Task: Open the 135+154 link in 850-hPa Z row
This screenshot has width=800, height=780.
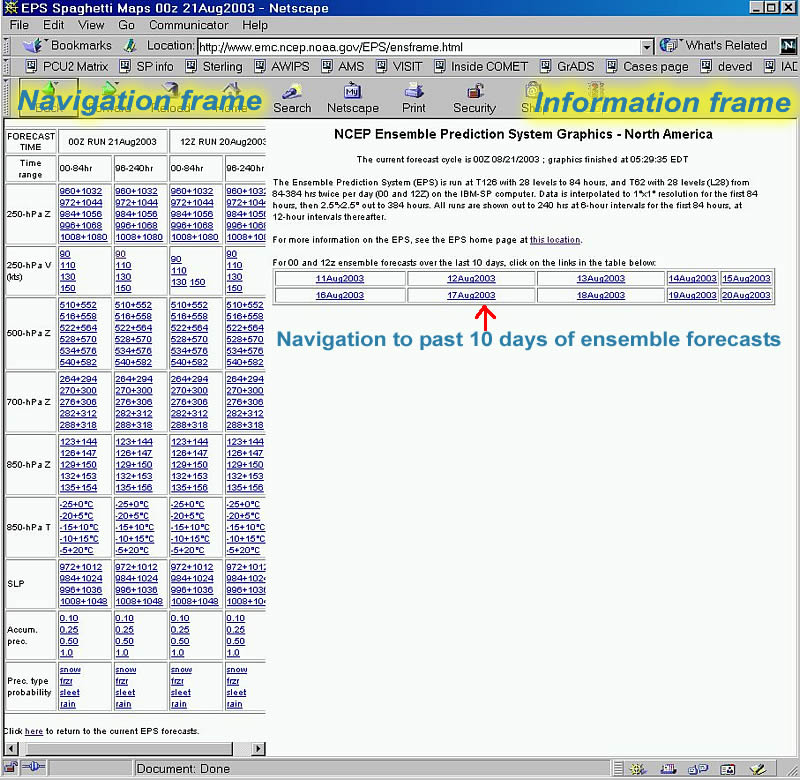Action: 78,488
